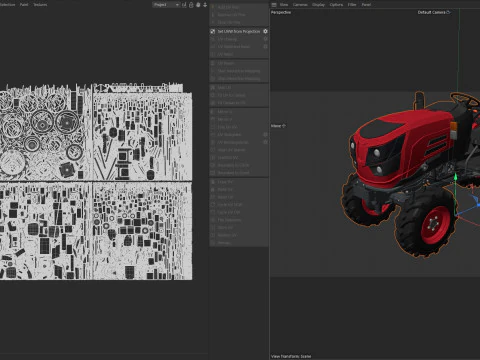Open Set UVW from Projection gear settings

(x=265, y=31)
